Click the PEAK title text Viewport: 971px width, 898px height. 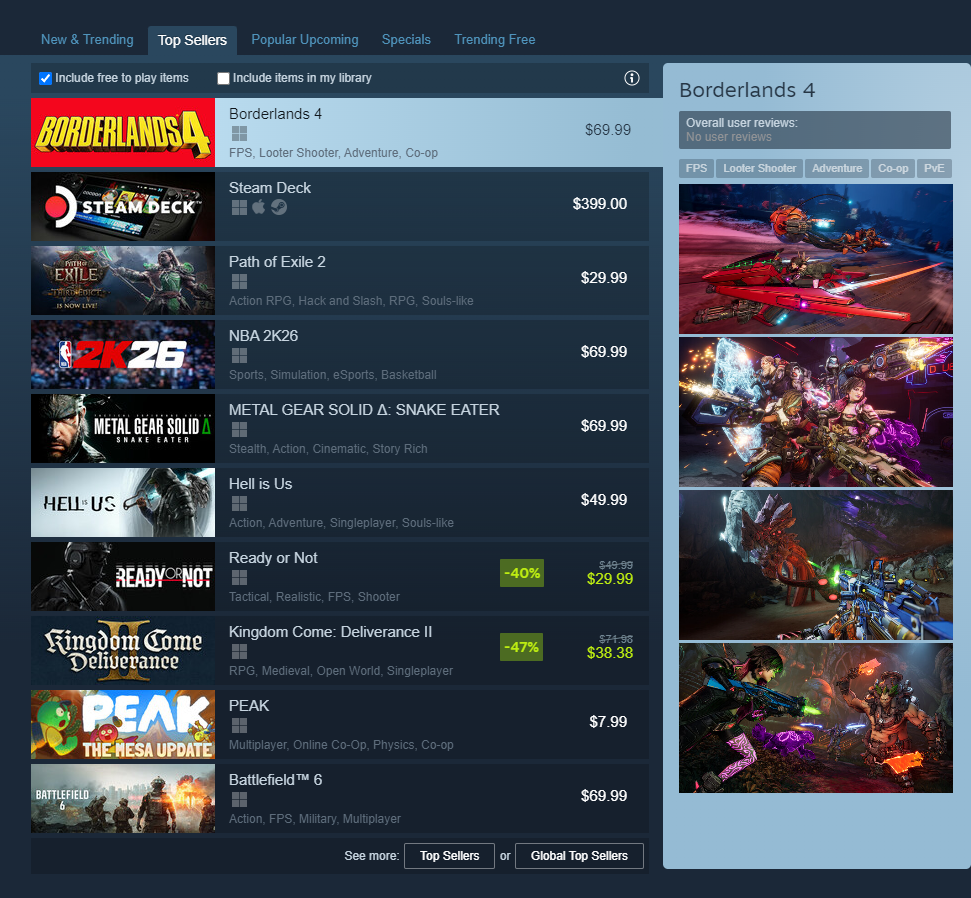(x=249, y=706)
